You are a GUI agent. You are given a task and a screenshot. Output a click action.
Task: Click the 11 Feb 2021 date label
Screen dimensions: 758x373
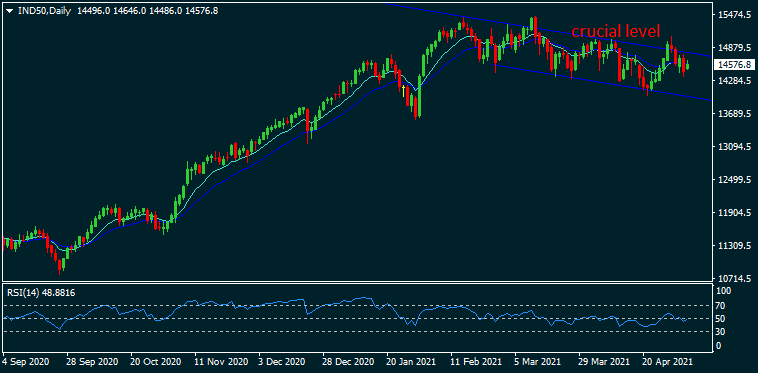pyautogui.click(x=475, y=361)
